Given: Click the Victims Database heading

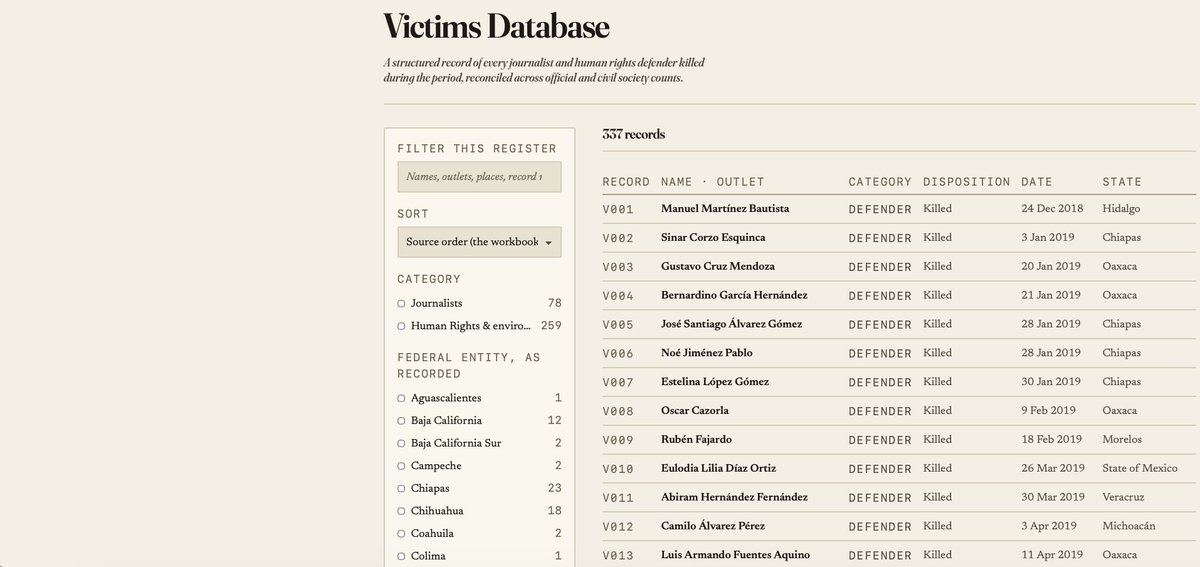Looking at the screenshot, I should pyautogui.click(x=496, y=25).
